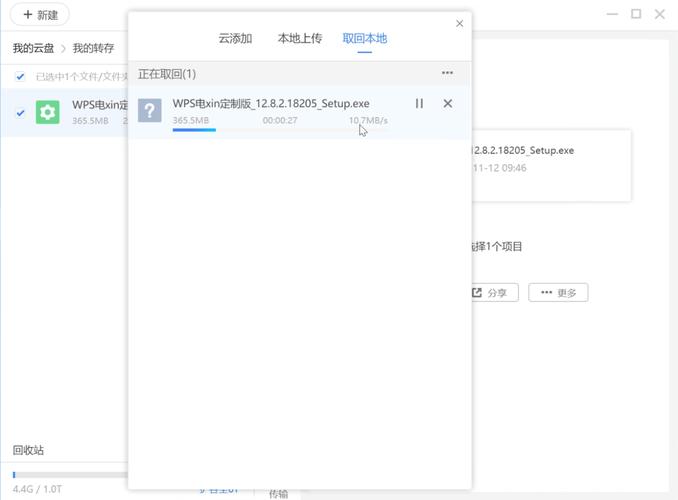The image size is (678, 500).
Task: Click the 365.5MB size in the transfer item
Action: [x=191, y=120]
